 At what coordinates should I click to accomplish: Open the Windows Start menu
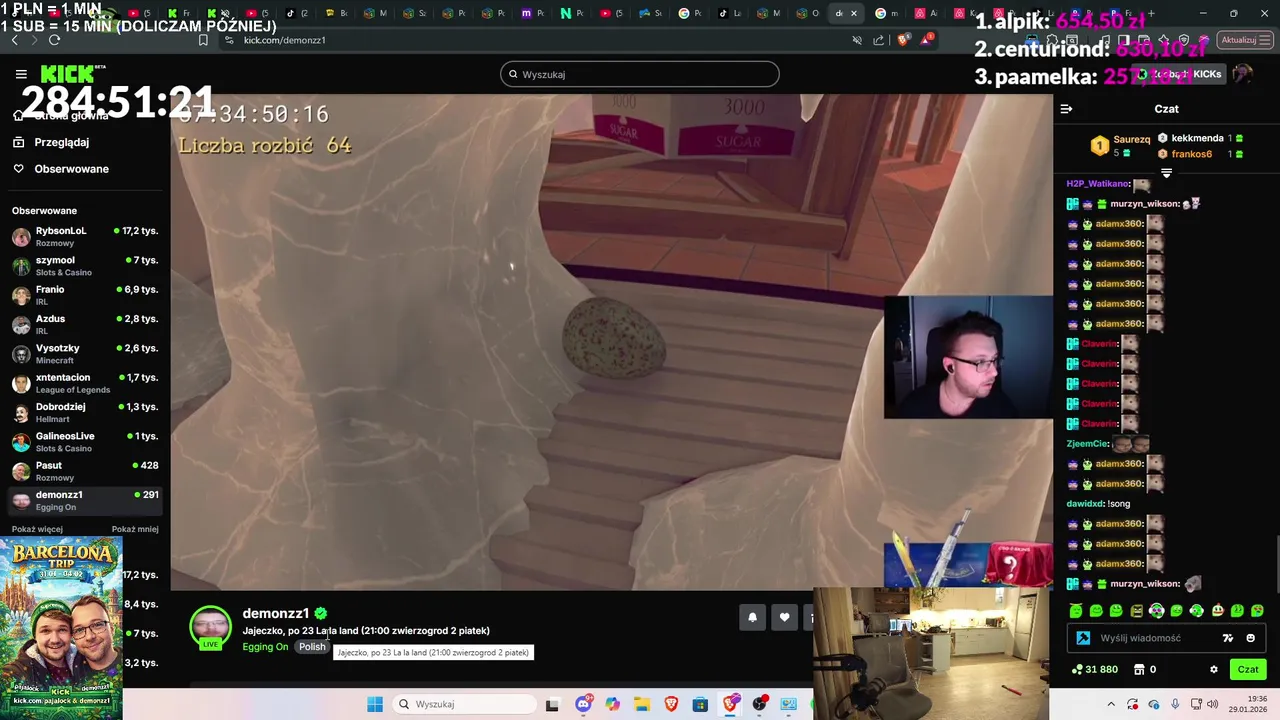(375, 704)
